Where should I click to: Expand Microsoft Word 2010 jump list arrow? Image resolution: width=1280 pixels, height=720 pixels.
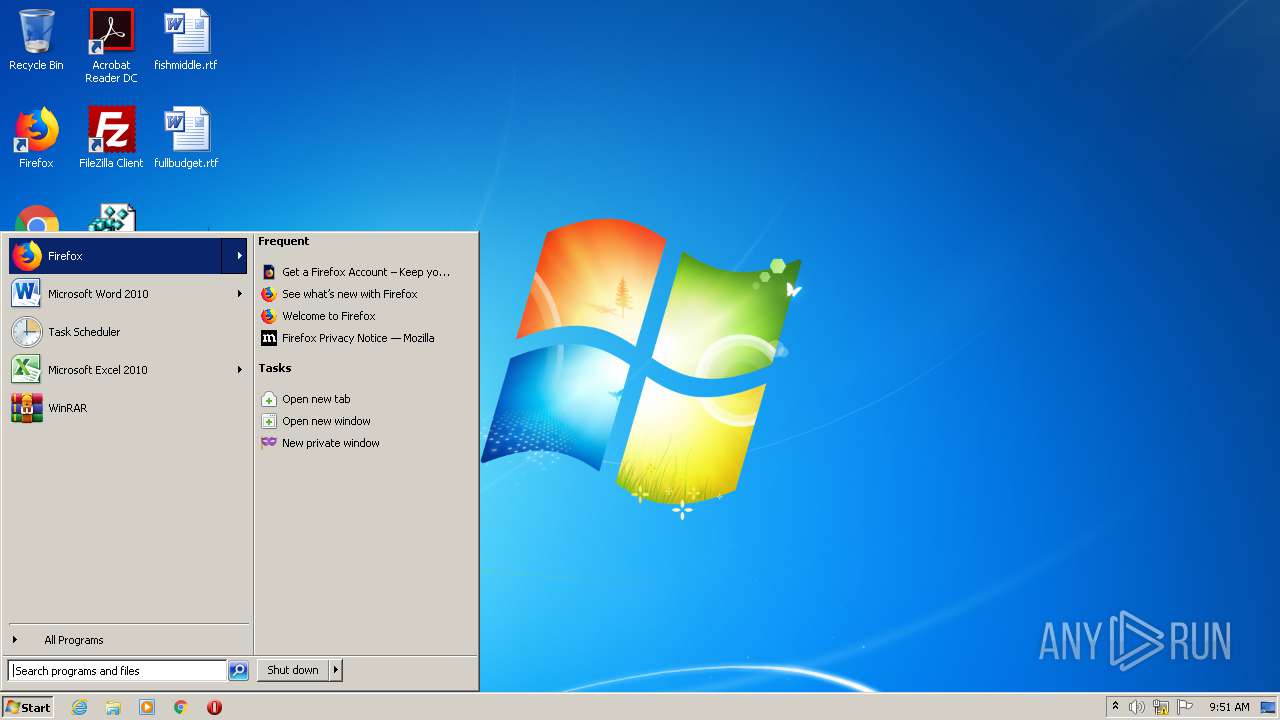tap(239, 294)
